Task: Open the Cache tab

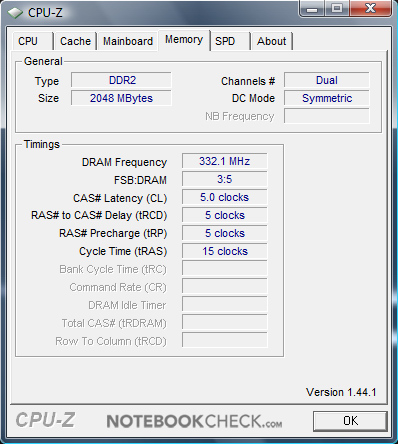Action: click(x=75, y=41)
